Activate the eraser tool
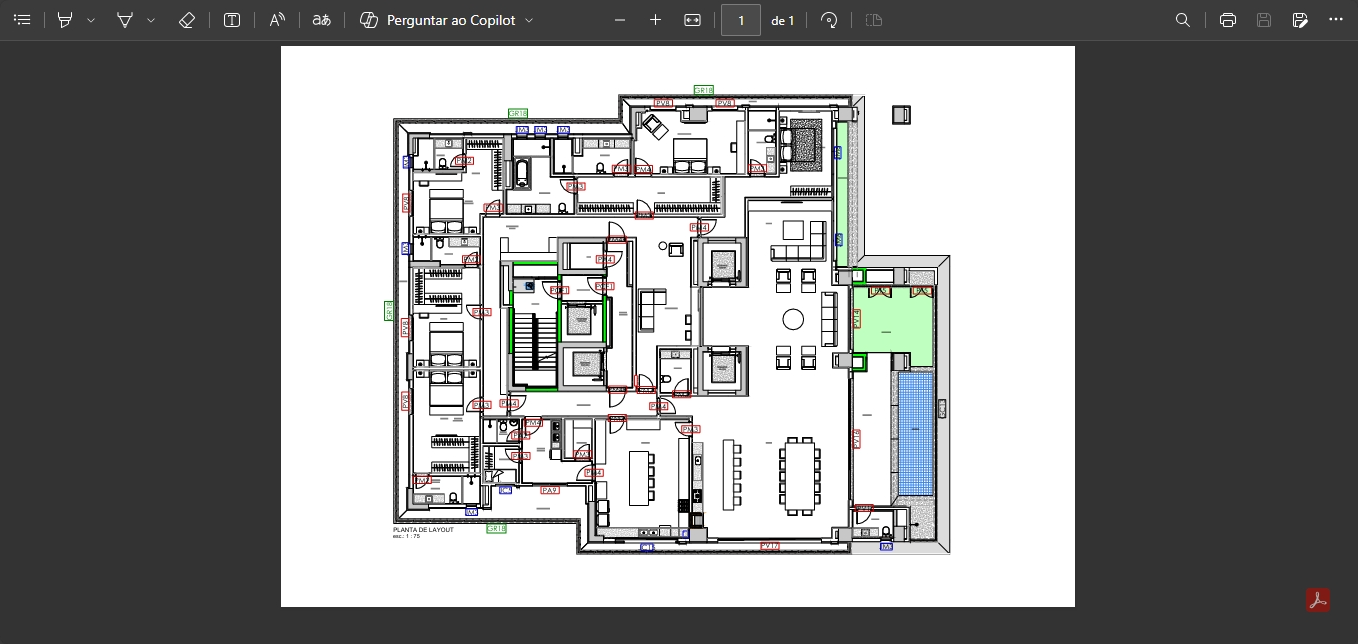Screen dimensions: 1358x644 point(186,20)
